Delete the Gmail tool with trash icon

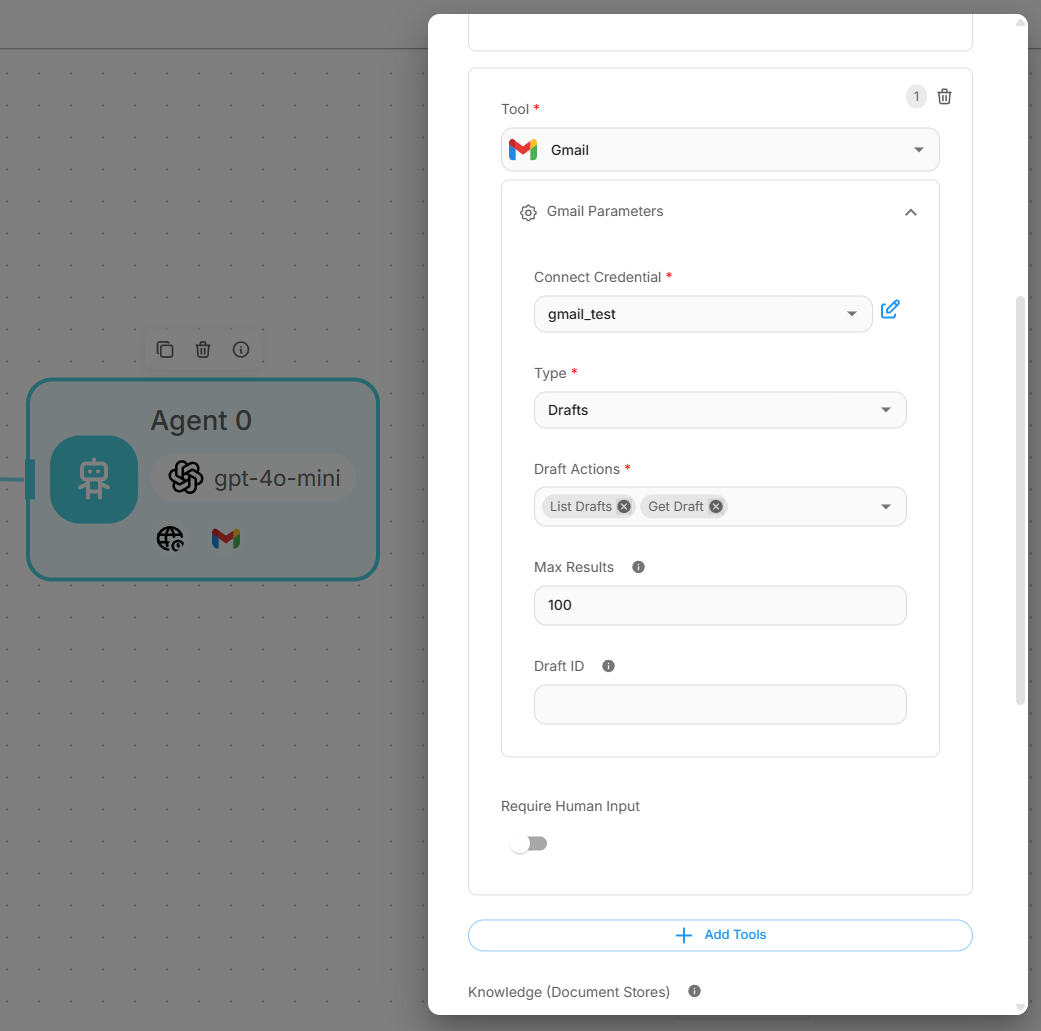(x=944, y=96)
